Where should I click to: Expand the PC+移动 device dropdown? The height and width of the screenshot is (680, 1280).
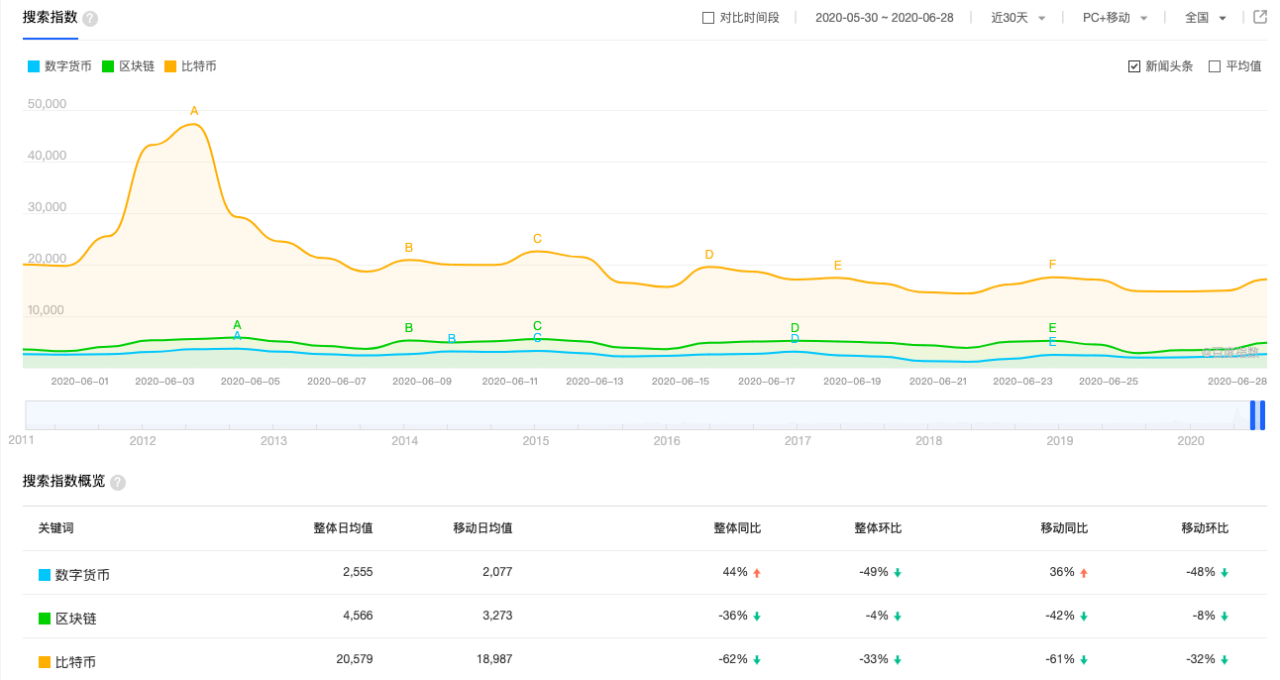click(1115, 18)
